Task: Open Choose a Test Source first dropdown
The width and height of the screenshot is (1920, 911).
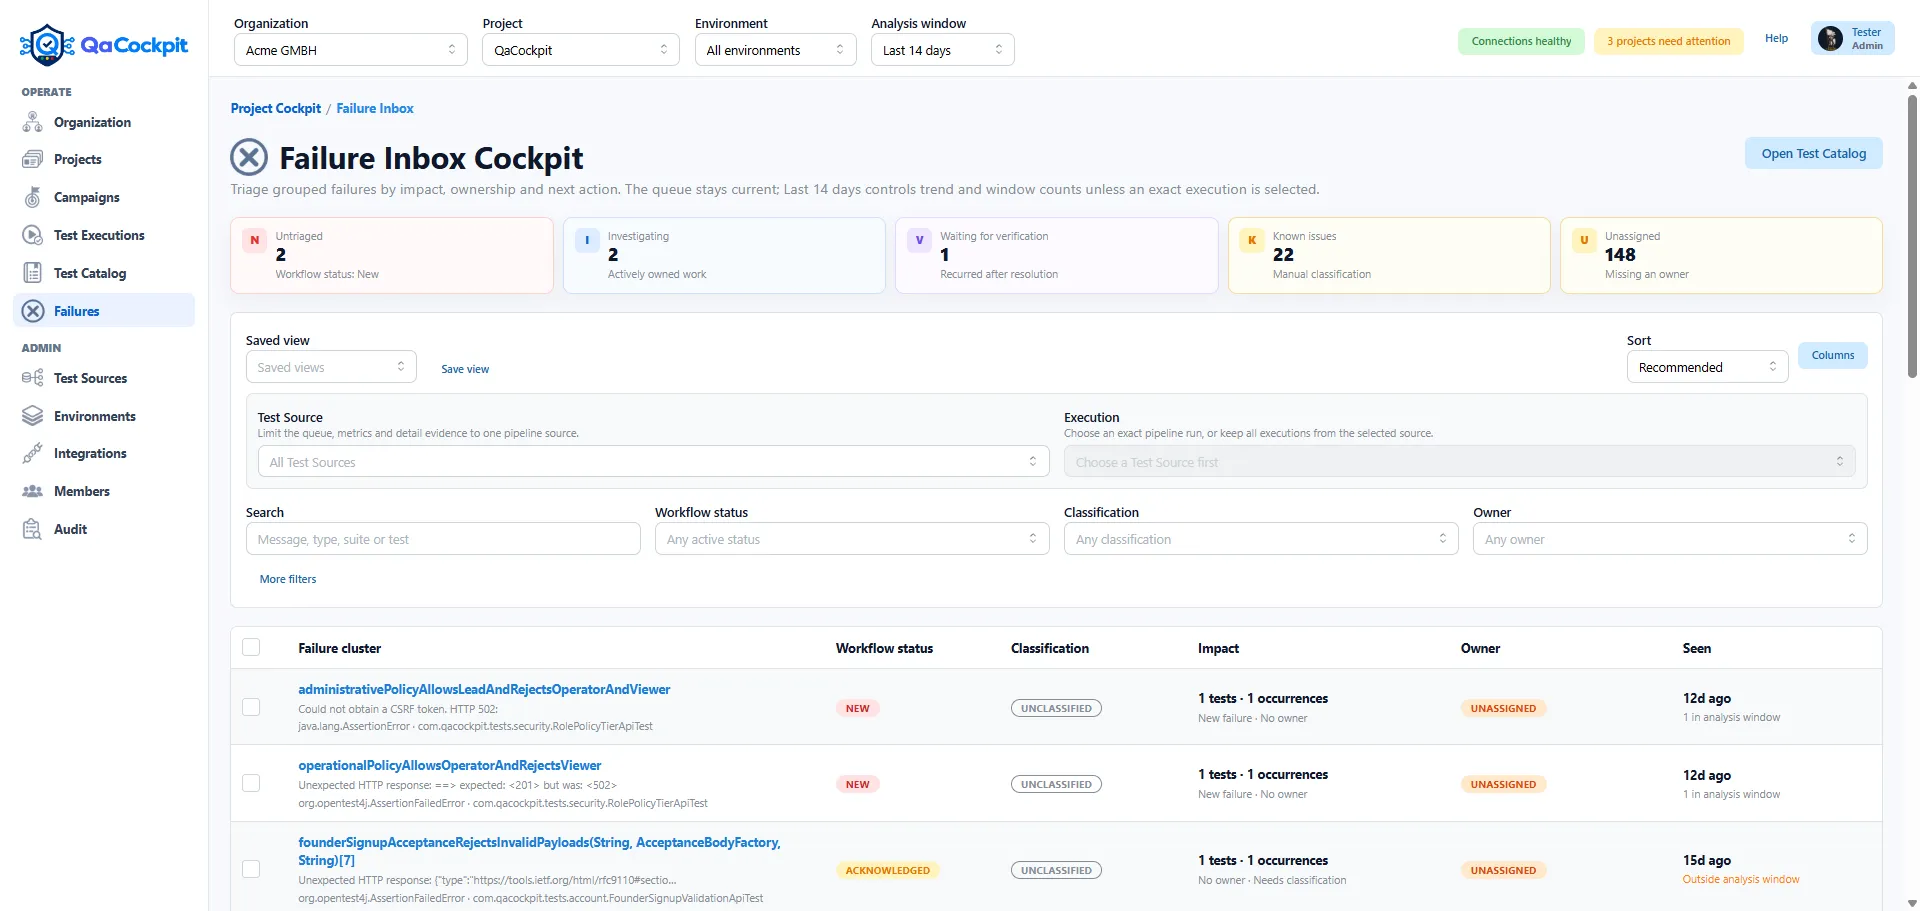Action: (x=1459, y=462)
